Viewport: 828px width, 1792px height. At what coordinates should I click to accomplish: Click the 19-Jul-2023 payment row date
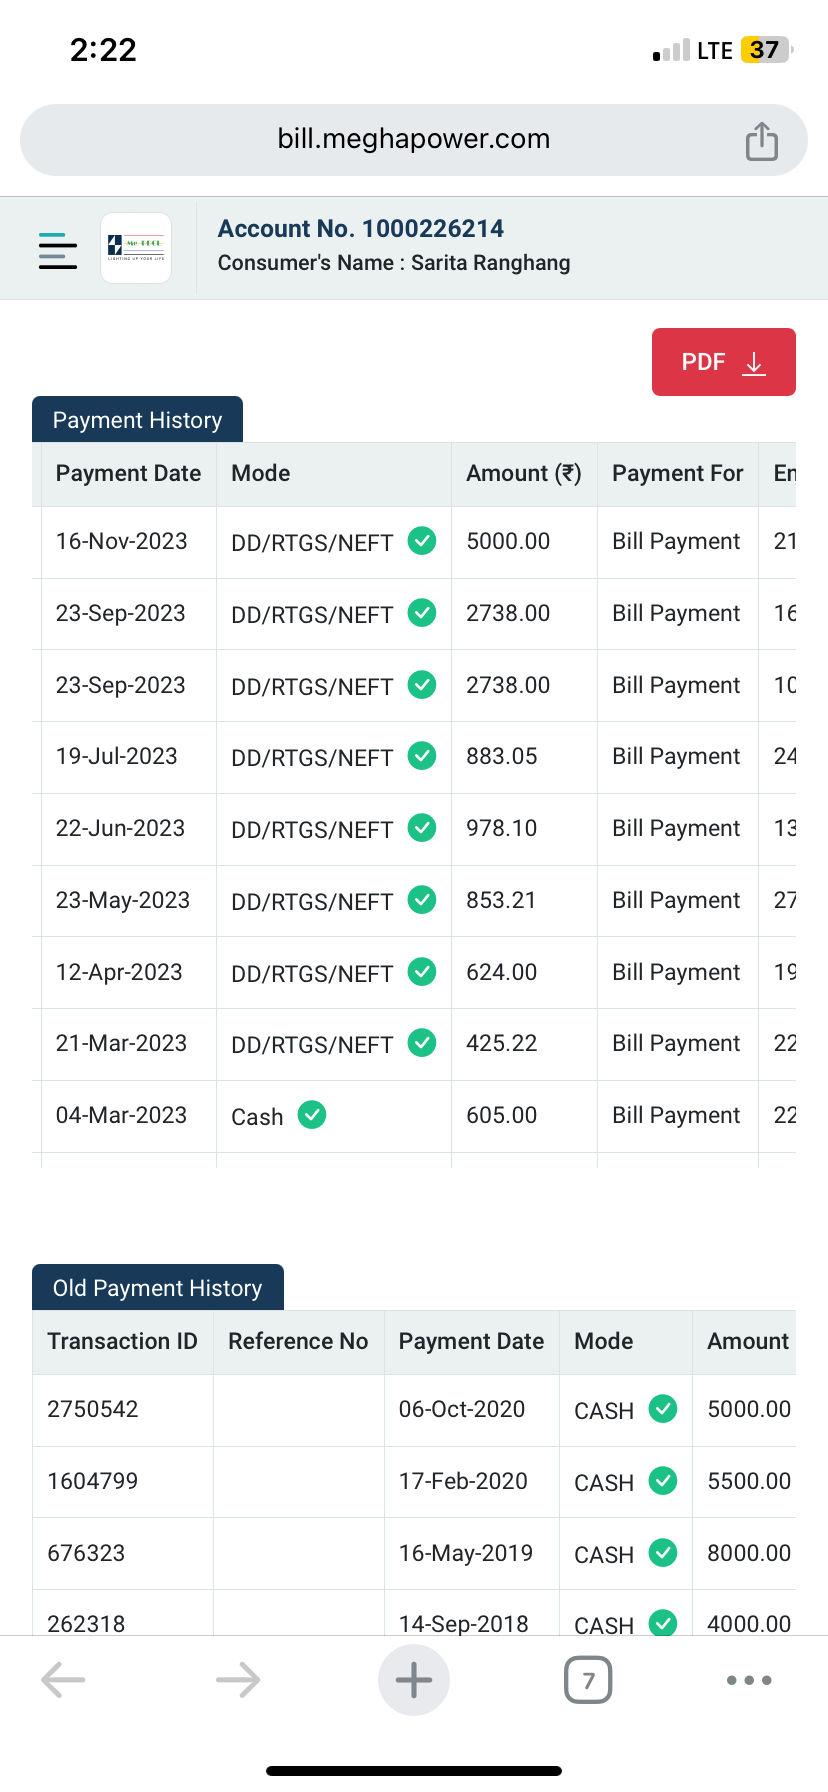pyautogui.click(x=117, y=757)
